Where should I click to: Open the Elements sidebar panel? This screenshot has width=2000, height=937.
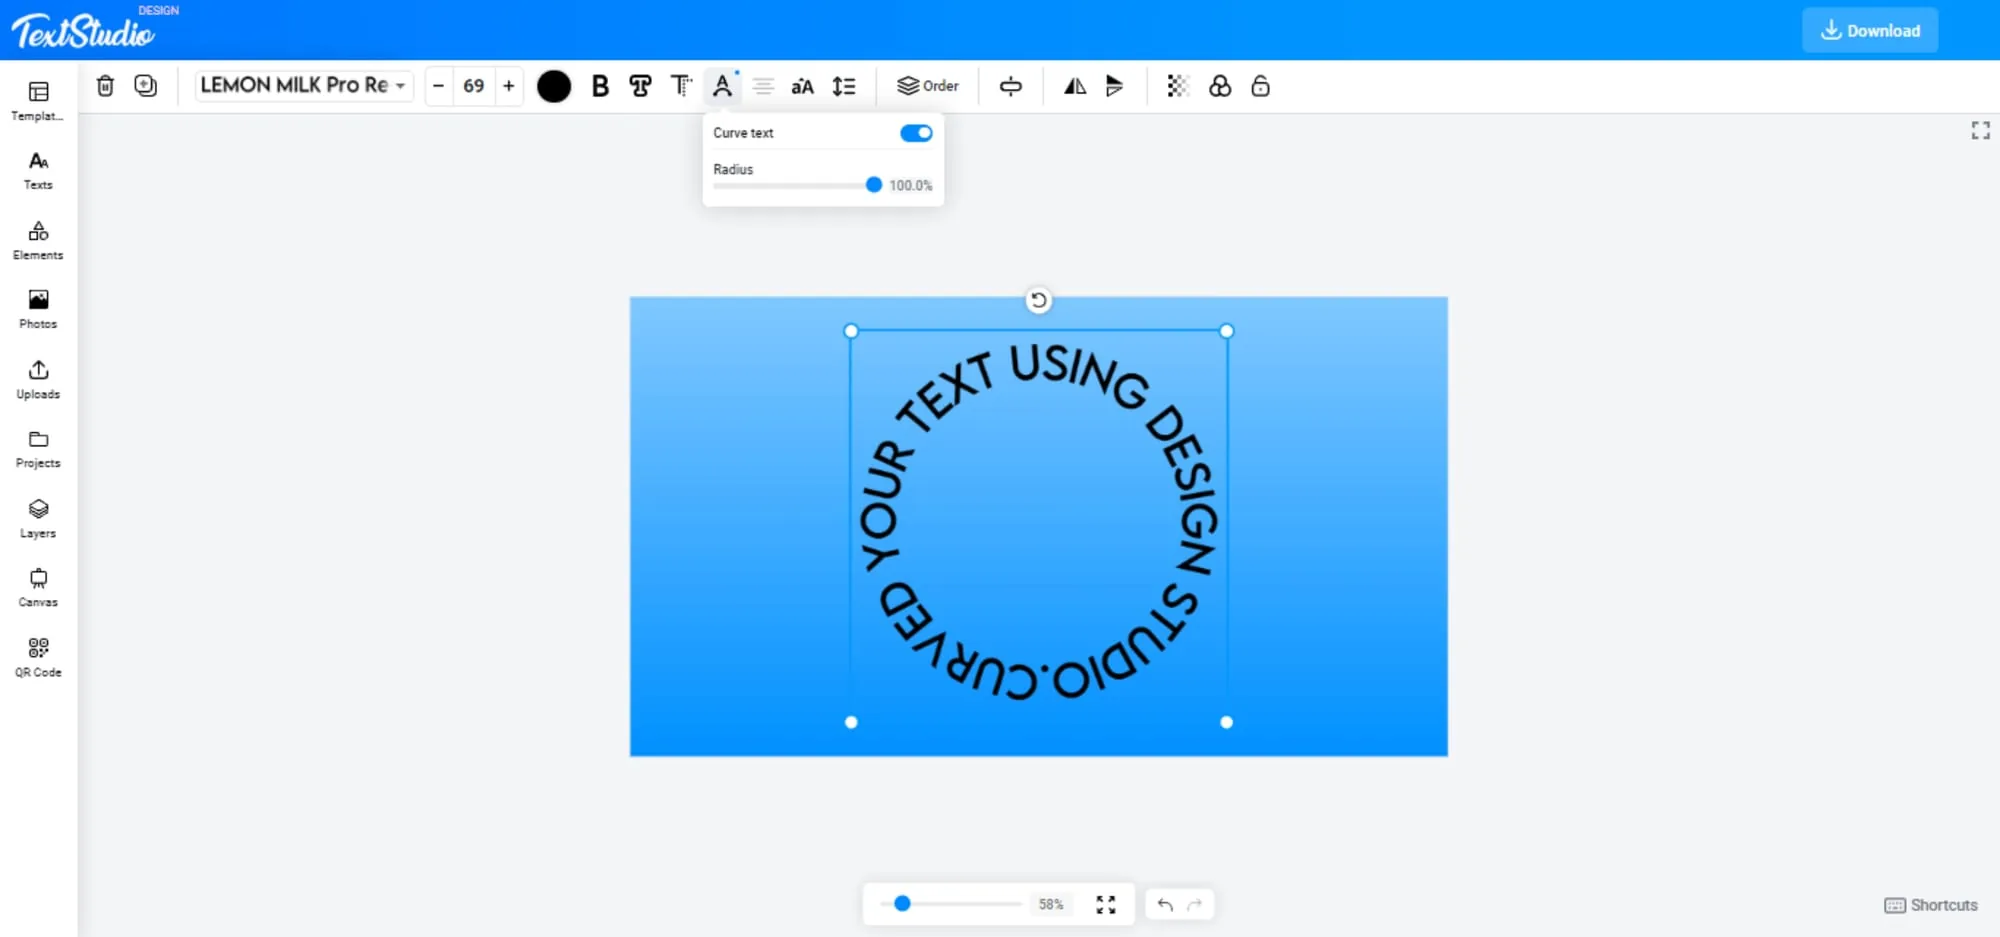click(x=38, y=241)
